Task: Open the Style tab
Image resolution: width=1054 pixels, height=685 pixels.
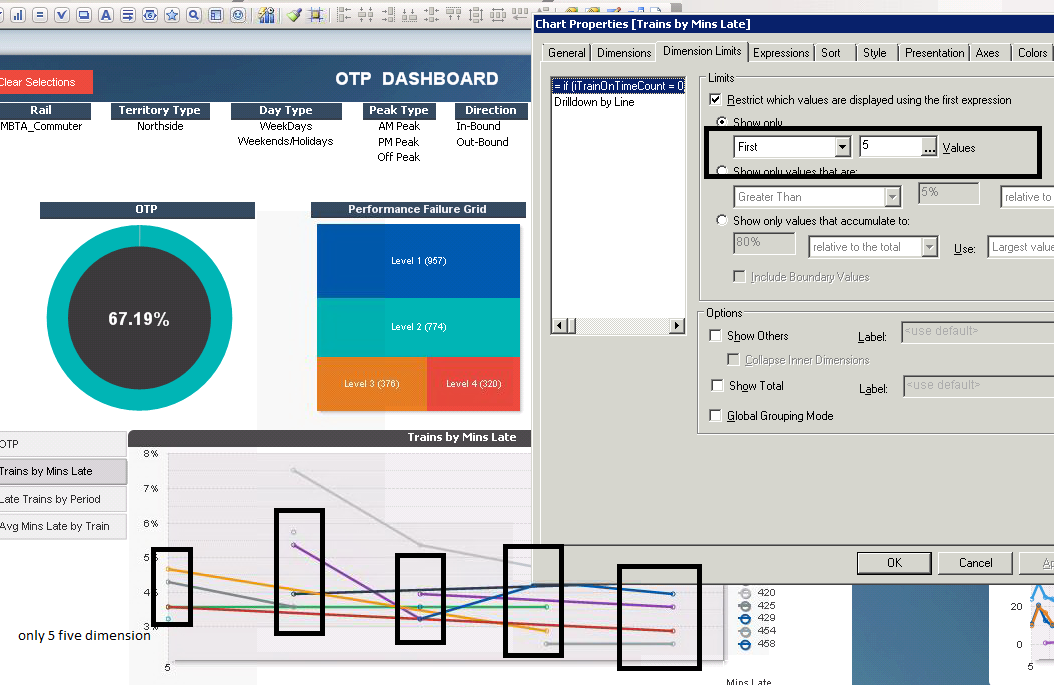Action: coord(875,52)
